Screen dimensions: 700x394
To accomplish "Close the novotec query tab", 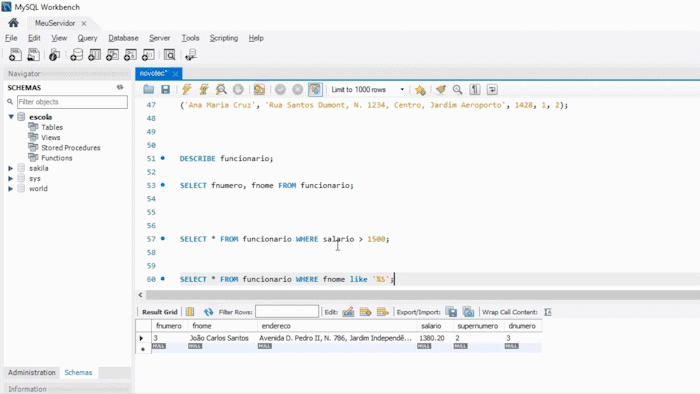I will point(175,74).
